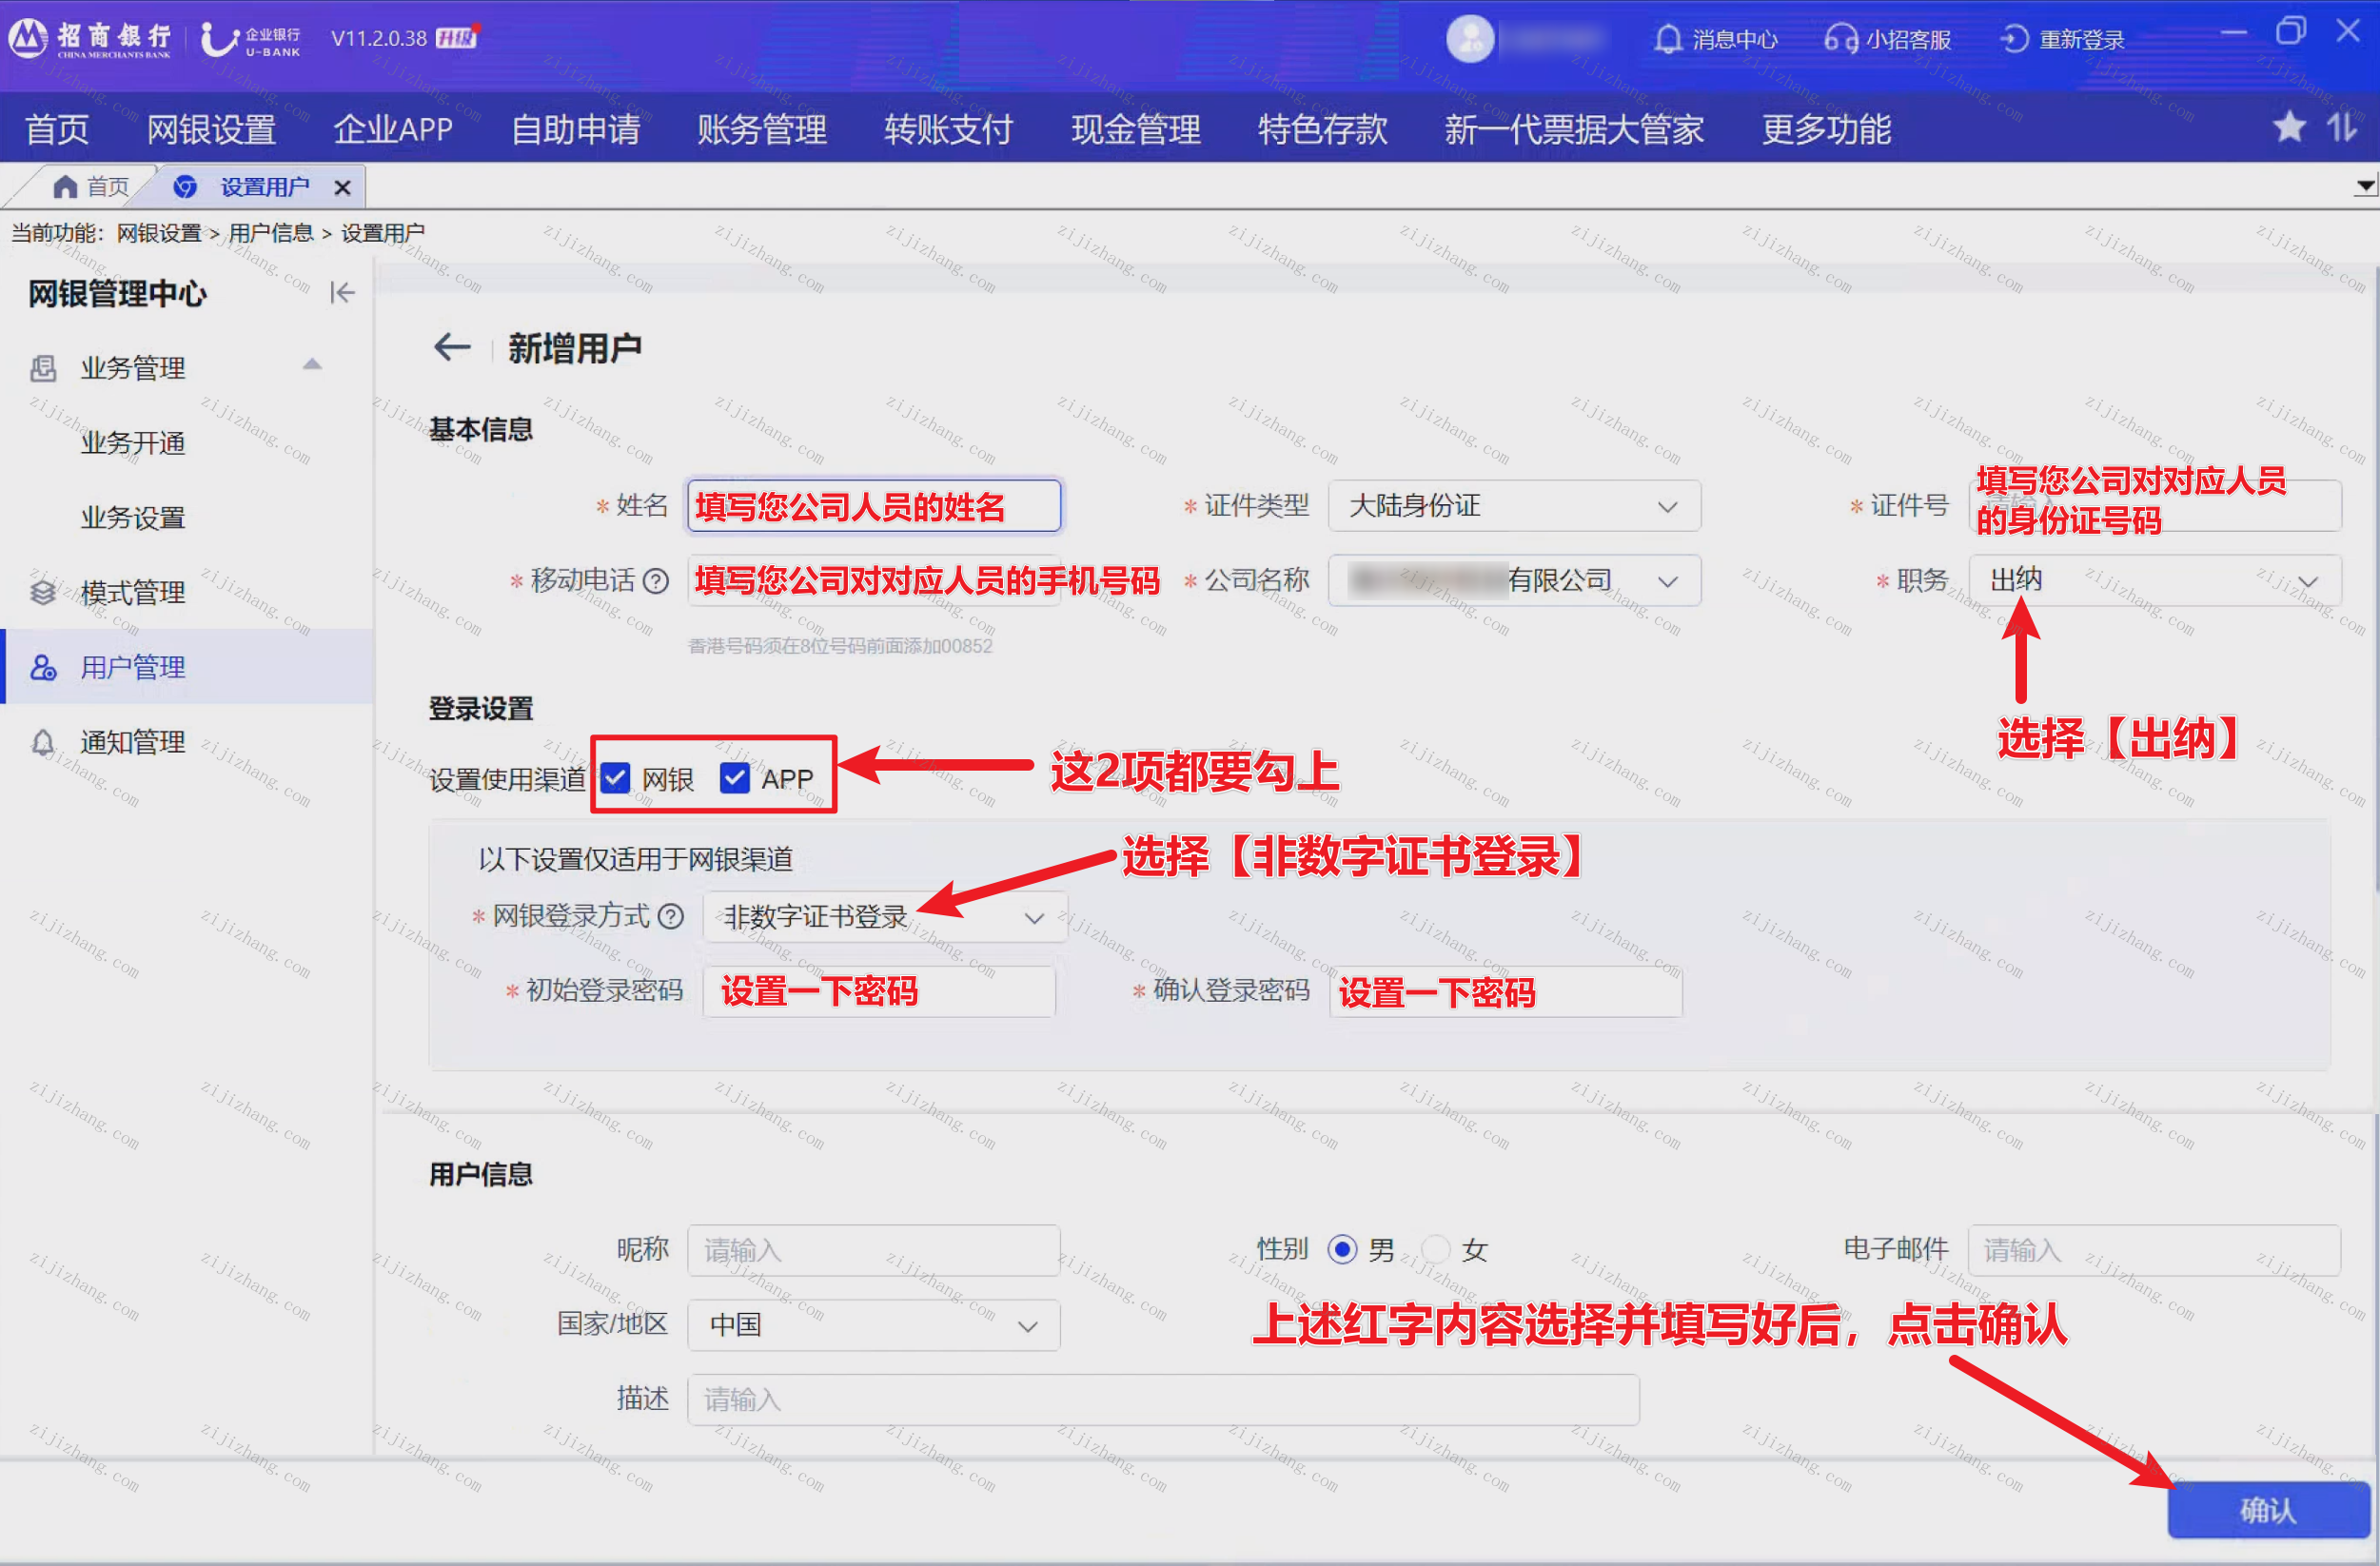
Task: Open the 自助申请 menu
Action: coord(575,129)
